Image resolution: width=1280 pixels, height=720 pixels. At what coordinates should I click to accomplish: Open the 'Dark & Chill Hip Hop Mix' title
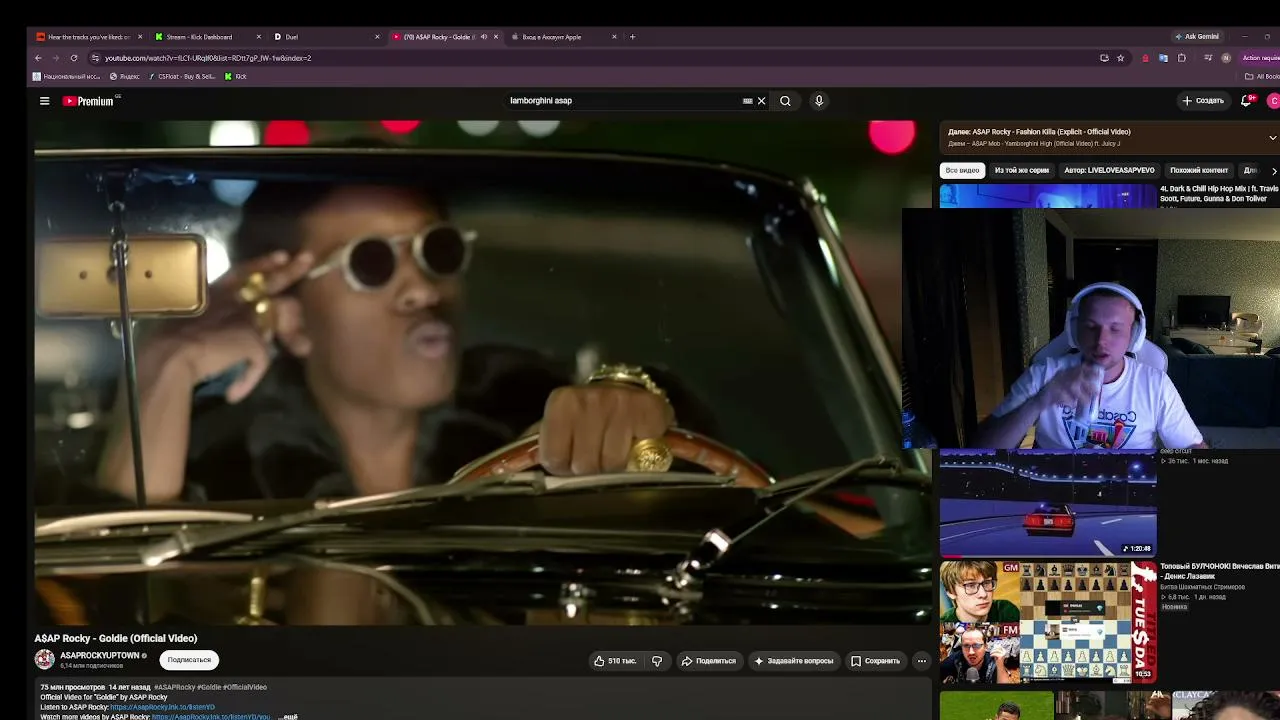1219,194
